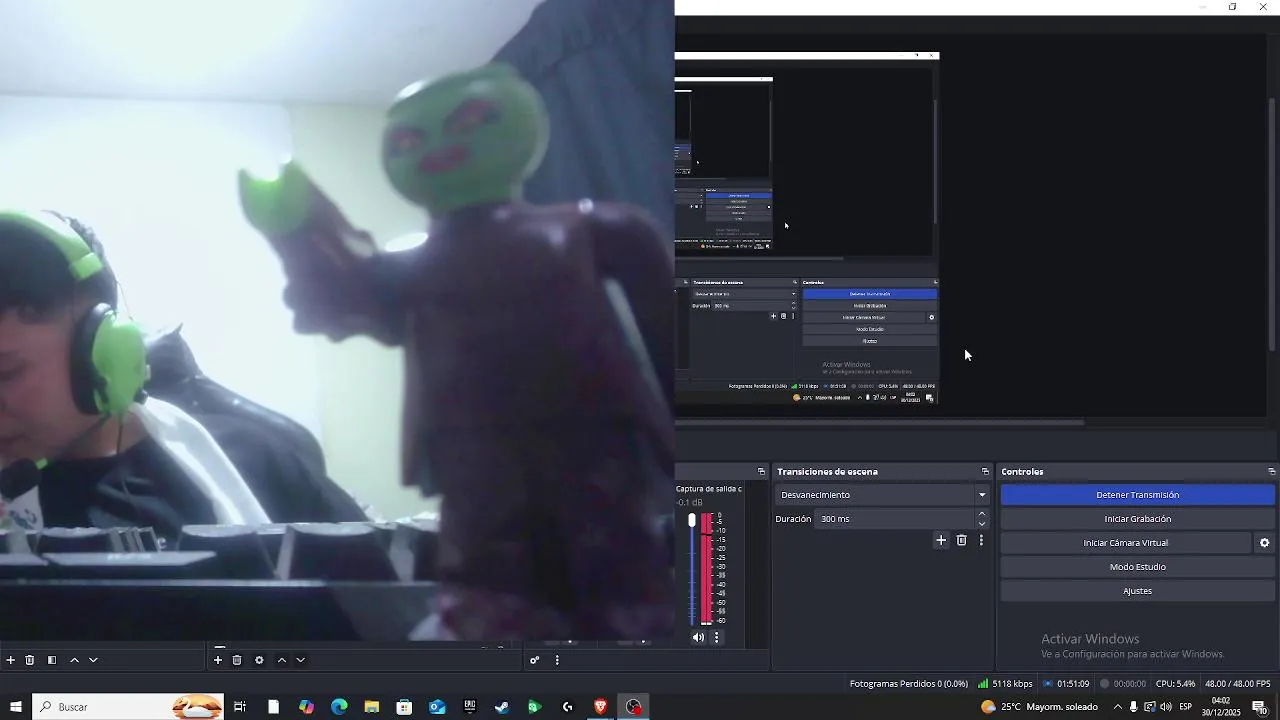Float the Controles dock panel
Viewport: 1280px width, 720px height.
coord(1271,471)
